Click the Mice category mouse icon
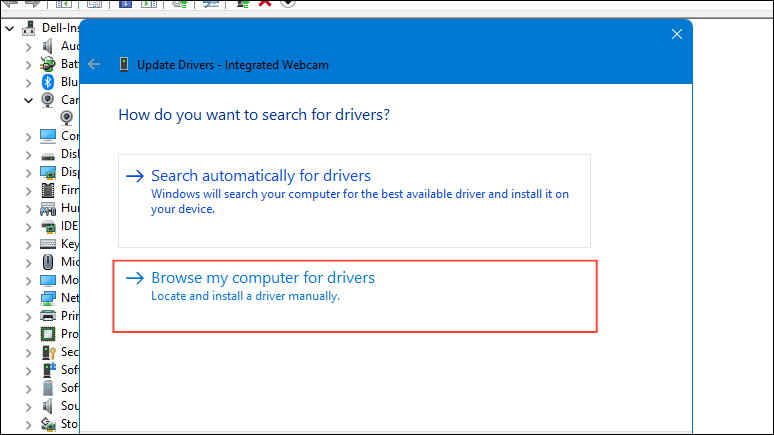Screen dimensions: 774x435 47,262
